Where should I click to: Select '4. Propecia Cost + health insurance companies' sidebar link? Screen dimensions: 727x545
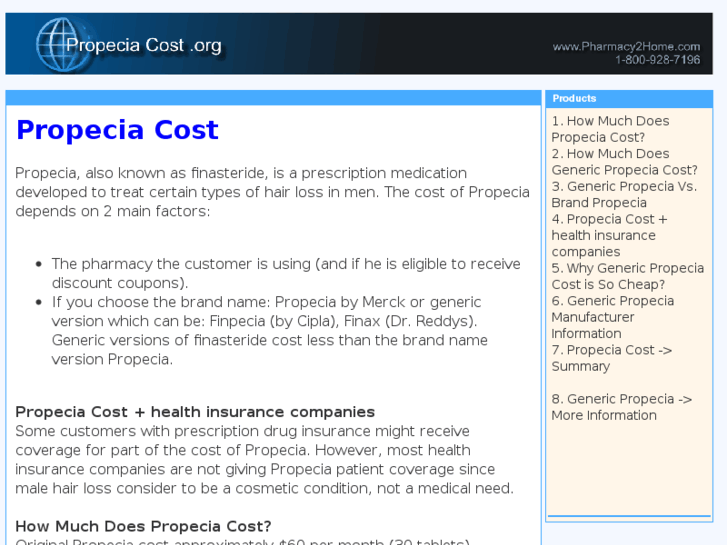[609, 235]
